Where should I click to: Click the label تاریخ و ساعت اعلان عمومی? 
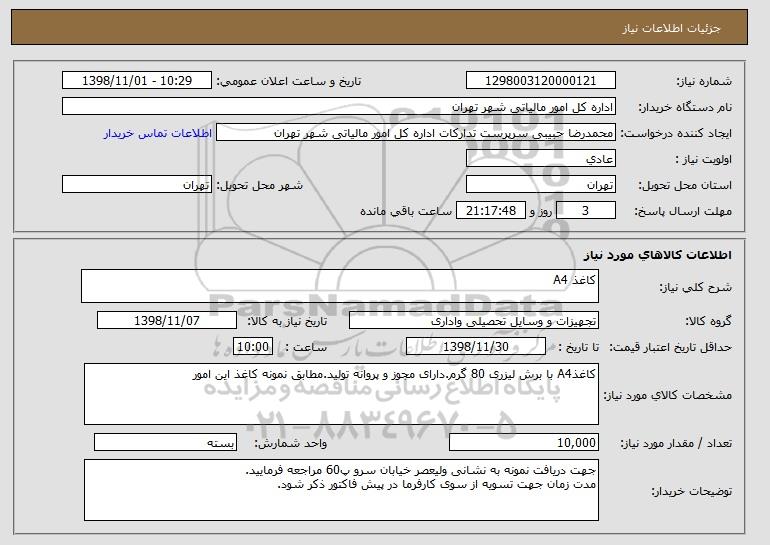click(289, 81)
